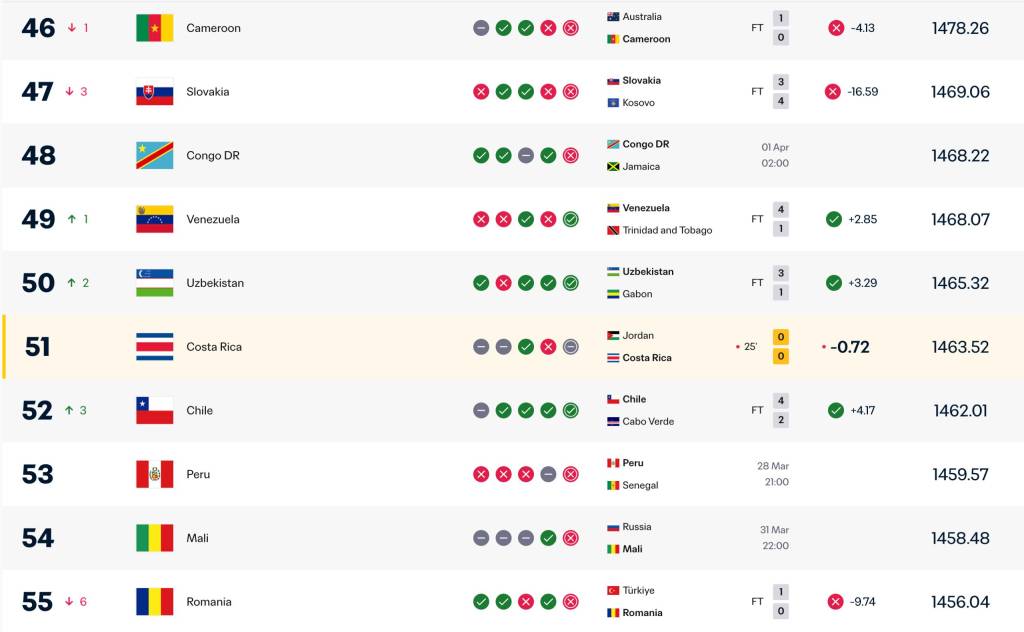The width and height of the screenshot is (1024, 632).
Task: Click the large Congo DR flag at rank 48
Action: 154,156
